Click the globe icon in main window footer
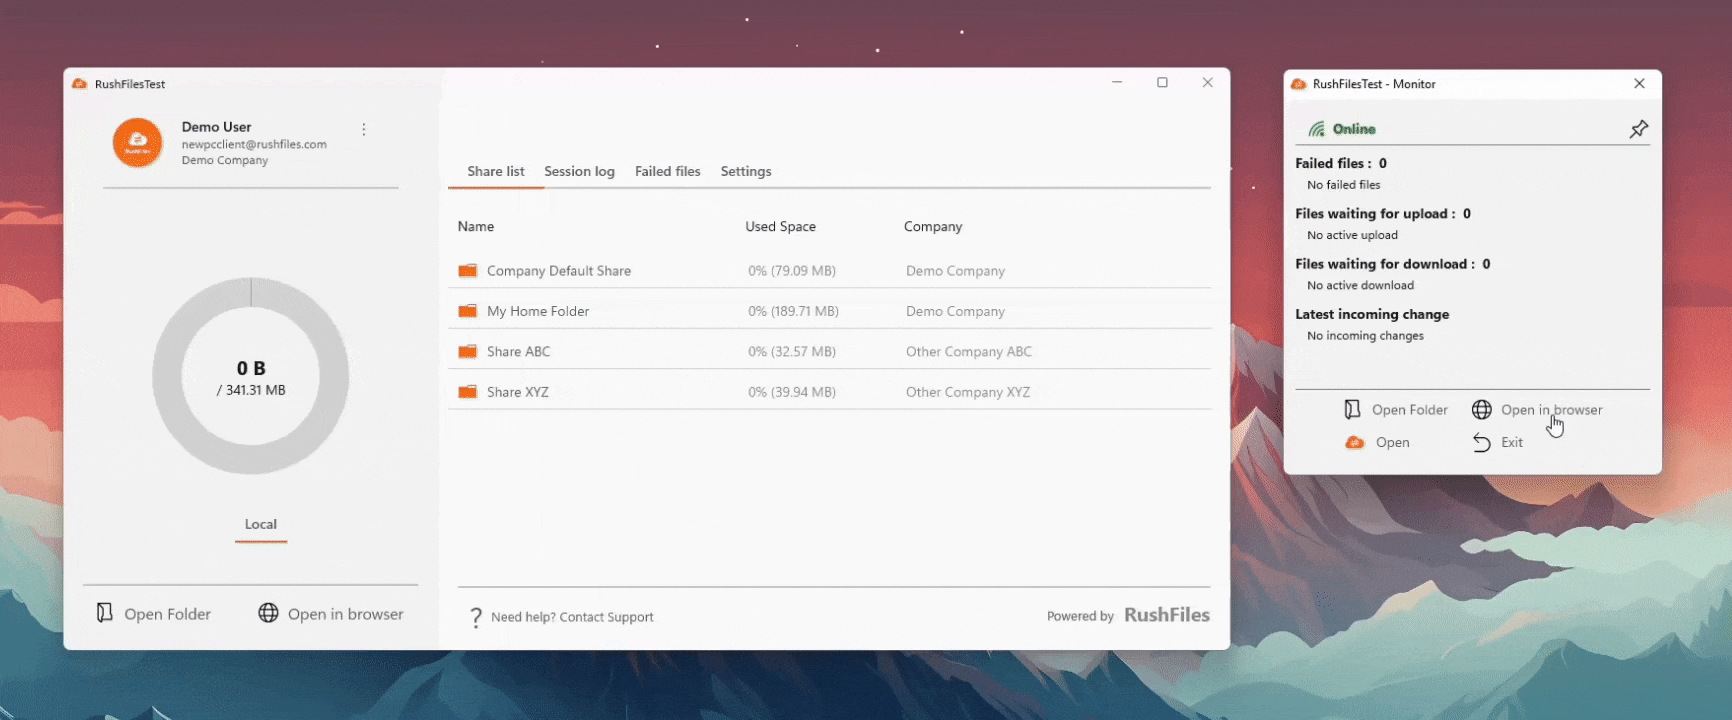 point(268,613)
